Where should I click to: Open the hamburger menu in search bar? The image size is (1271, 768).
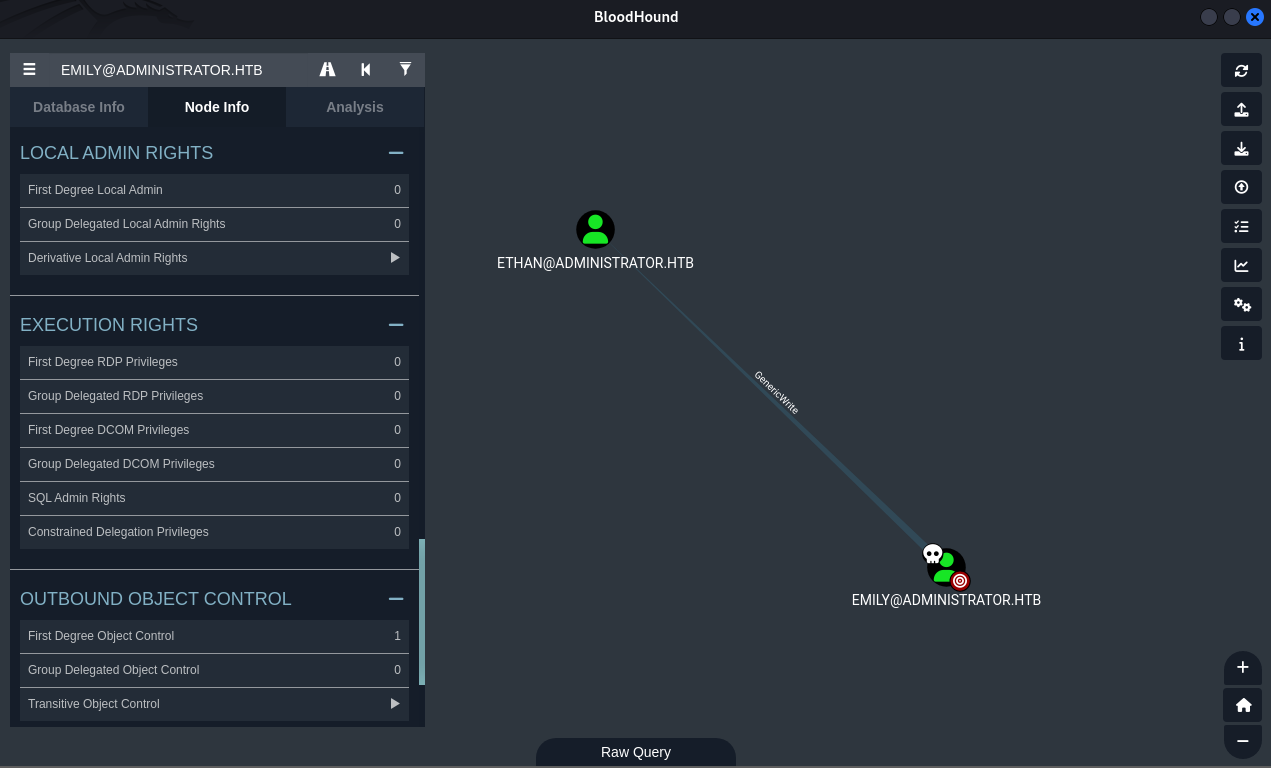[30, 70]
